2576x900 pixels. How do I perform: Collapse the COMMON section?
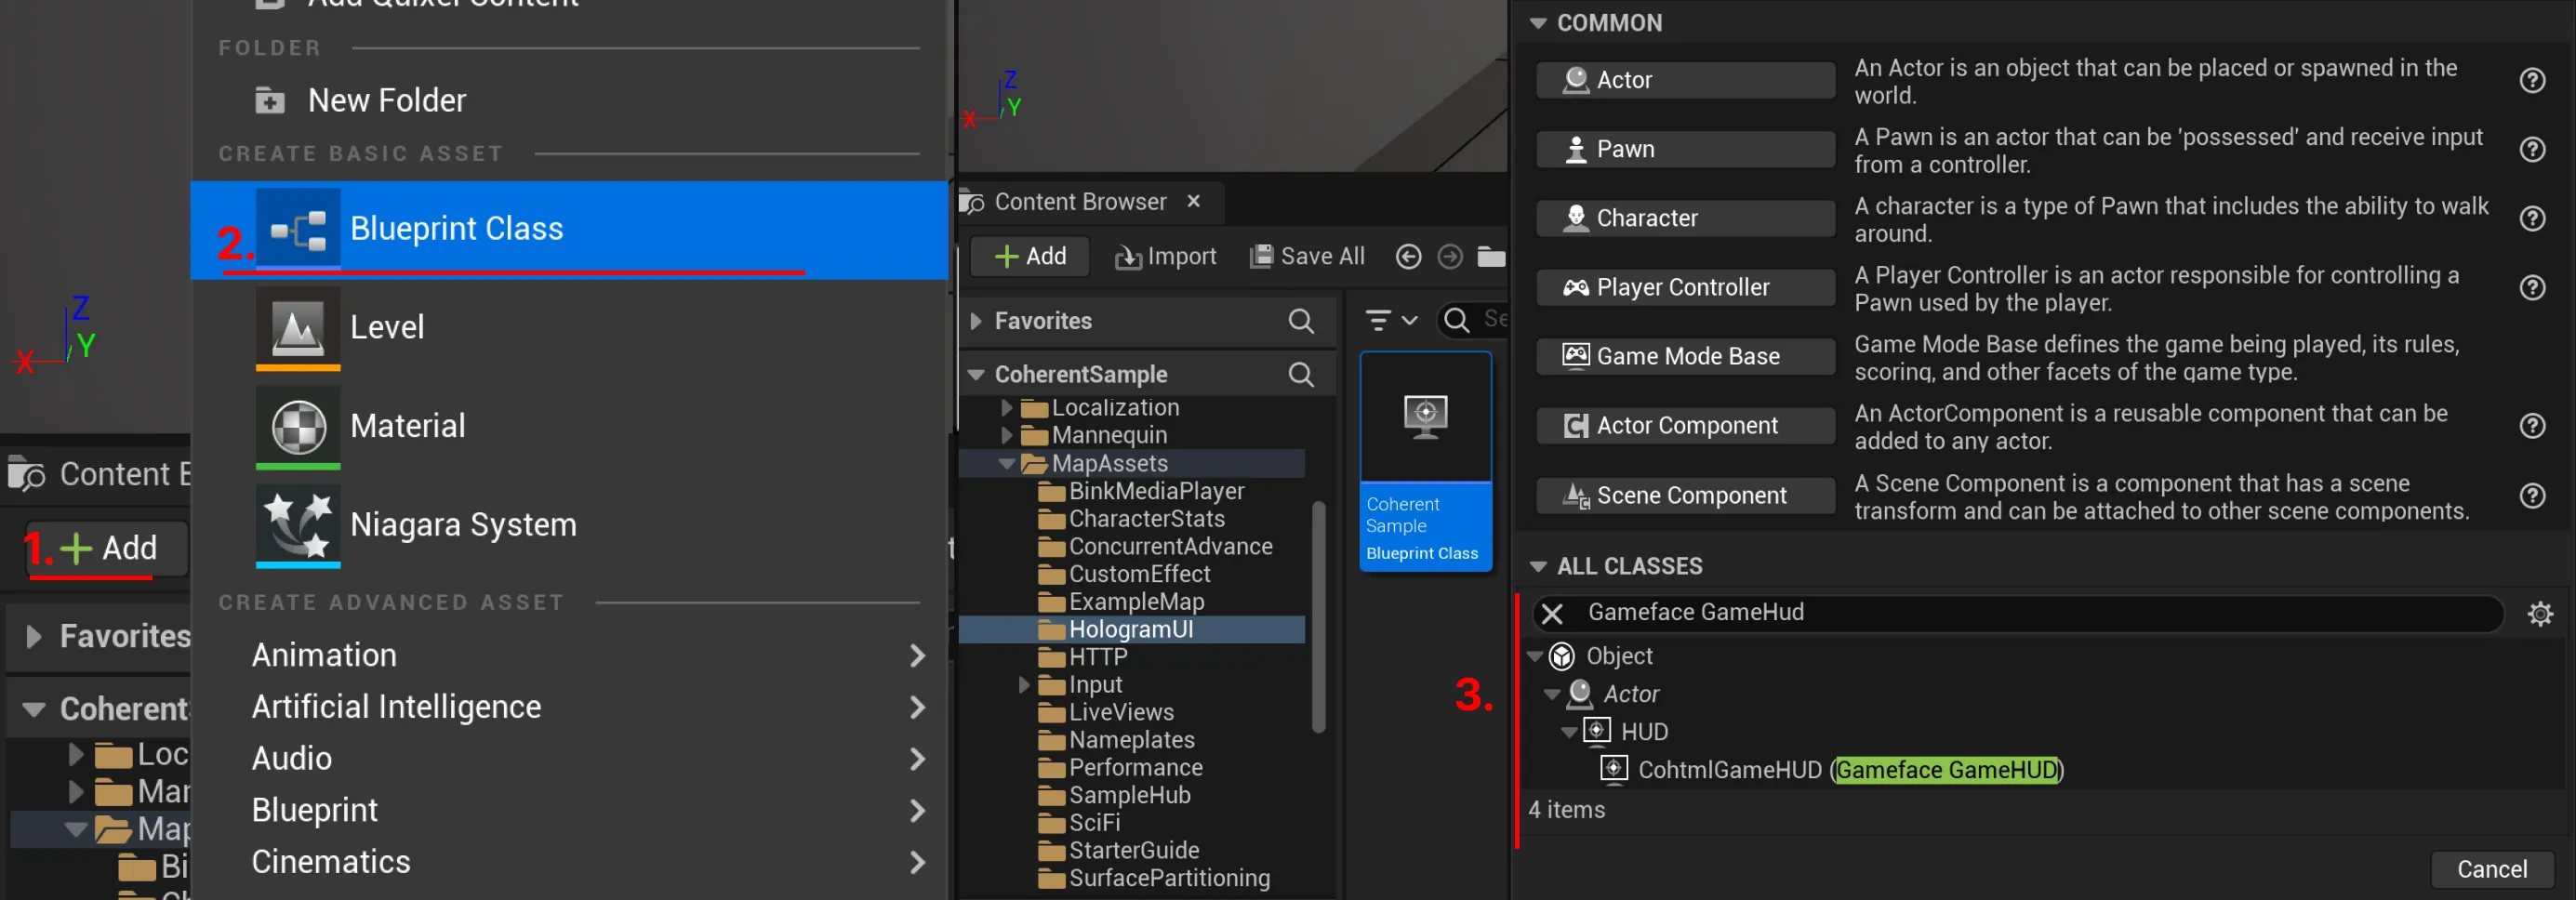point(1538,23)
